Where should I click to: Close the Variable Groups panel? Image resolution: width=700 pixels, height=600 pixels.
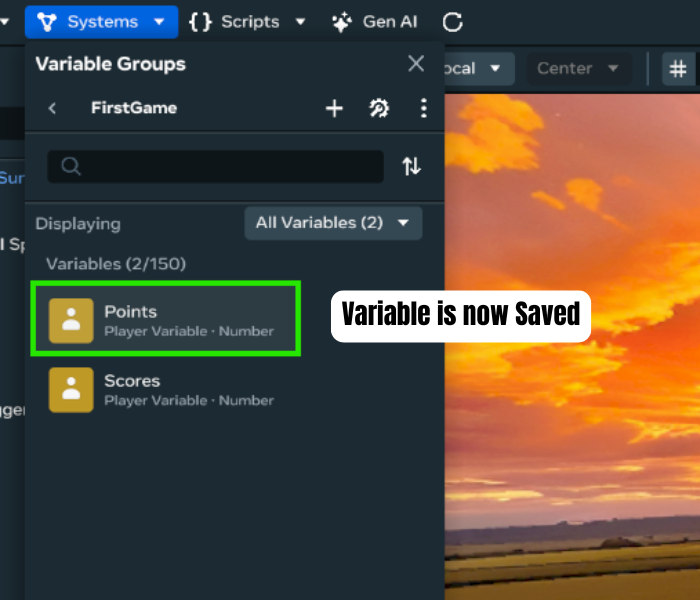click(x=416, y=64)
